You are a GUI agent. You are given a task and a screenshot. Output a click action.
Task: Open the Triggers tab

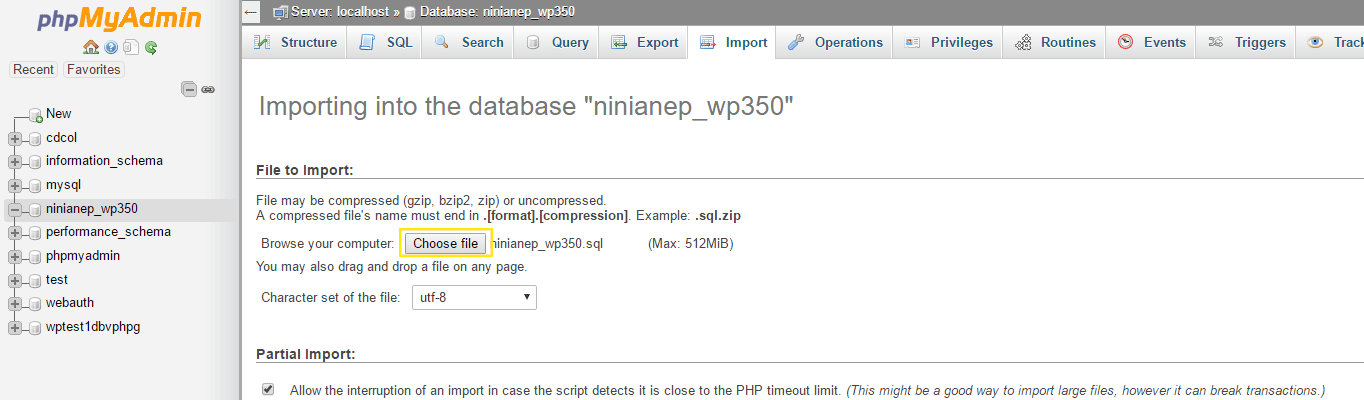tap(1246, 42)
